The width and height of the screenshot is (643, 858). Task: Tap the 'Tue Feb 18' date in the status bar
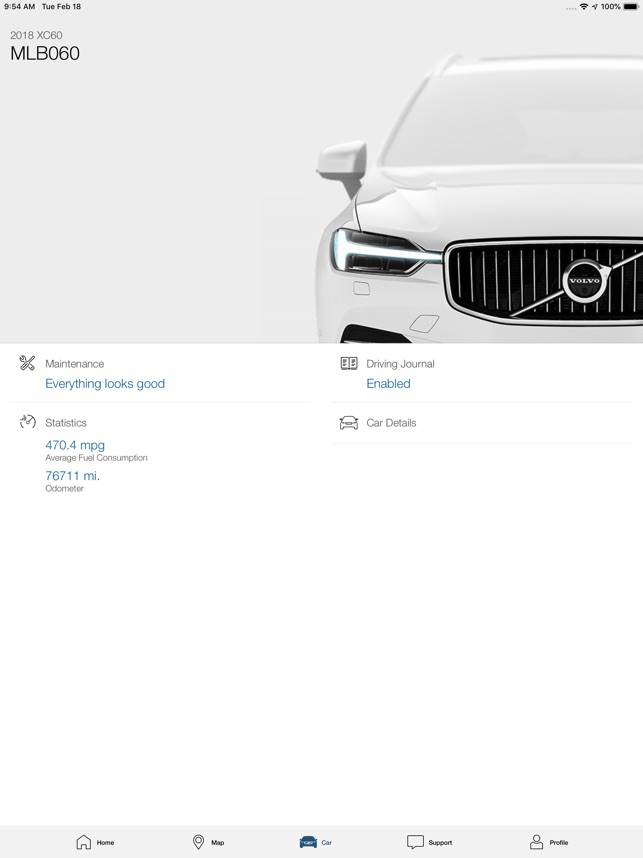click(61, 7)
